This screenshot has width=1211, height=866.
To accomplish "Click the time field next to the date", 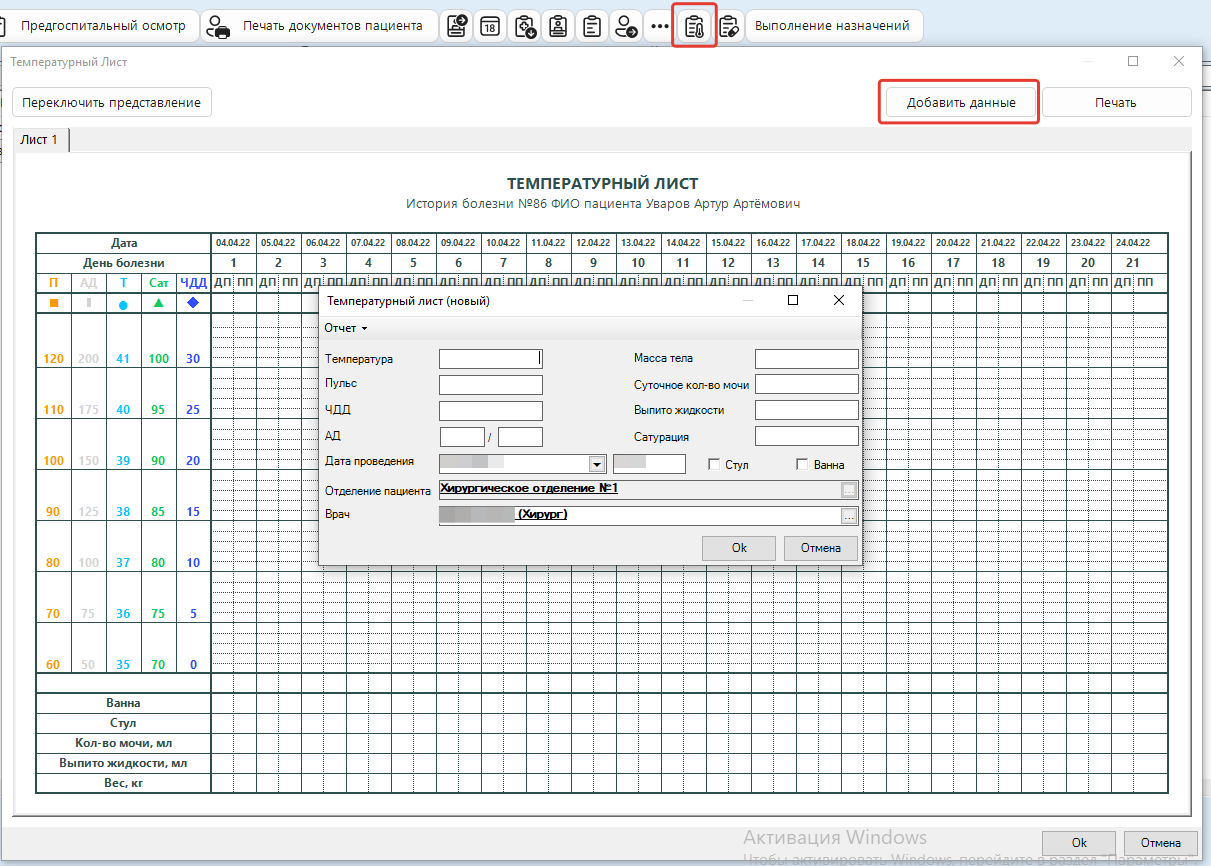I will [x=649, y=464].
